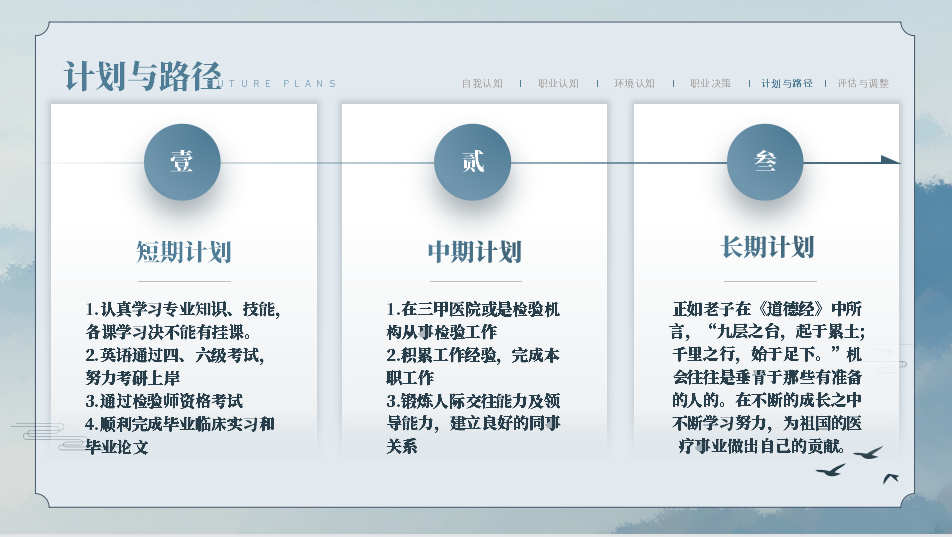Open the 自我认知 navigation tab
Viewport: 952px width, 537px height.
482,84
